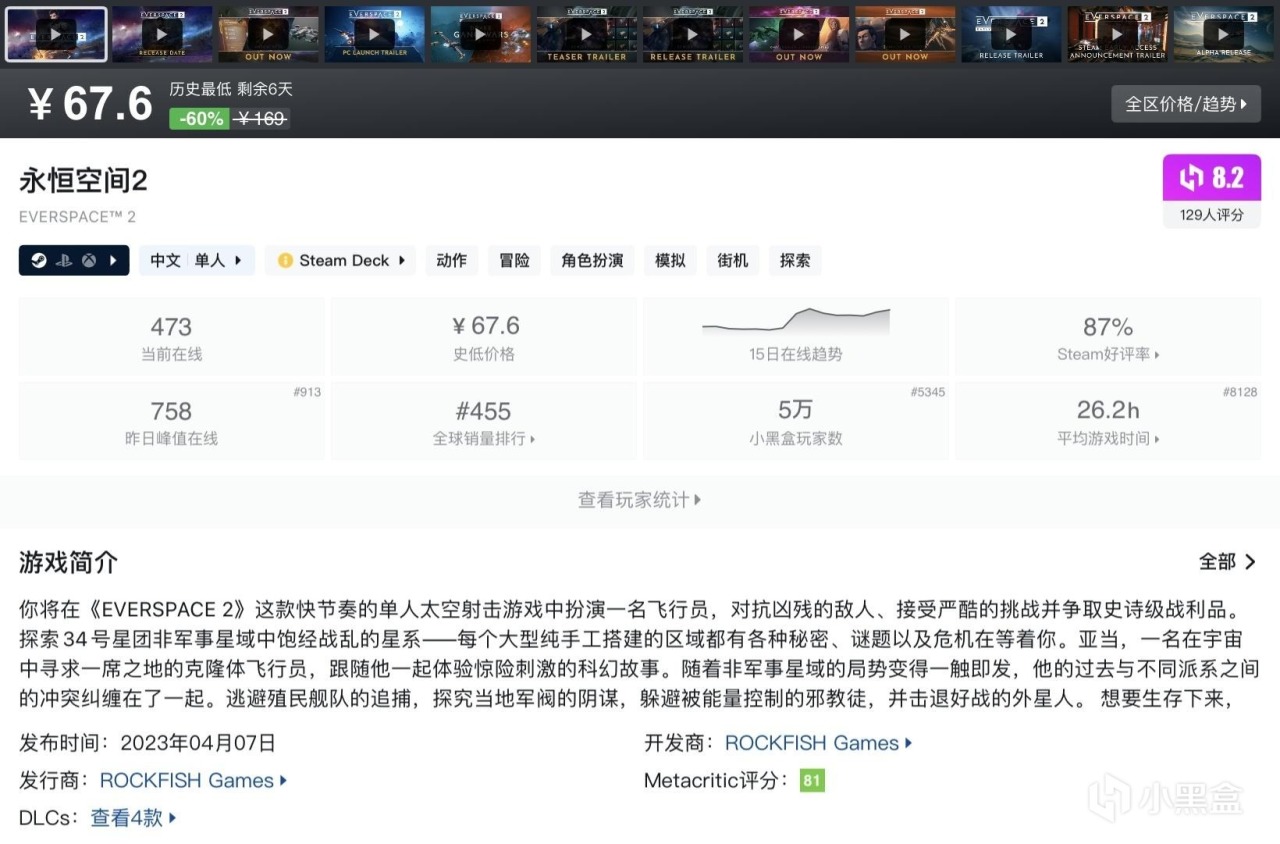Viewport: 1280px width, 844px height.
Task: Click the large ¥ 67.6 current price
Action: pyautogui.click(x=90, y=104)
